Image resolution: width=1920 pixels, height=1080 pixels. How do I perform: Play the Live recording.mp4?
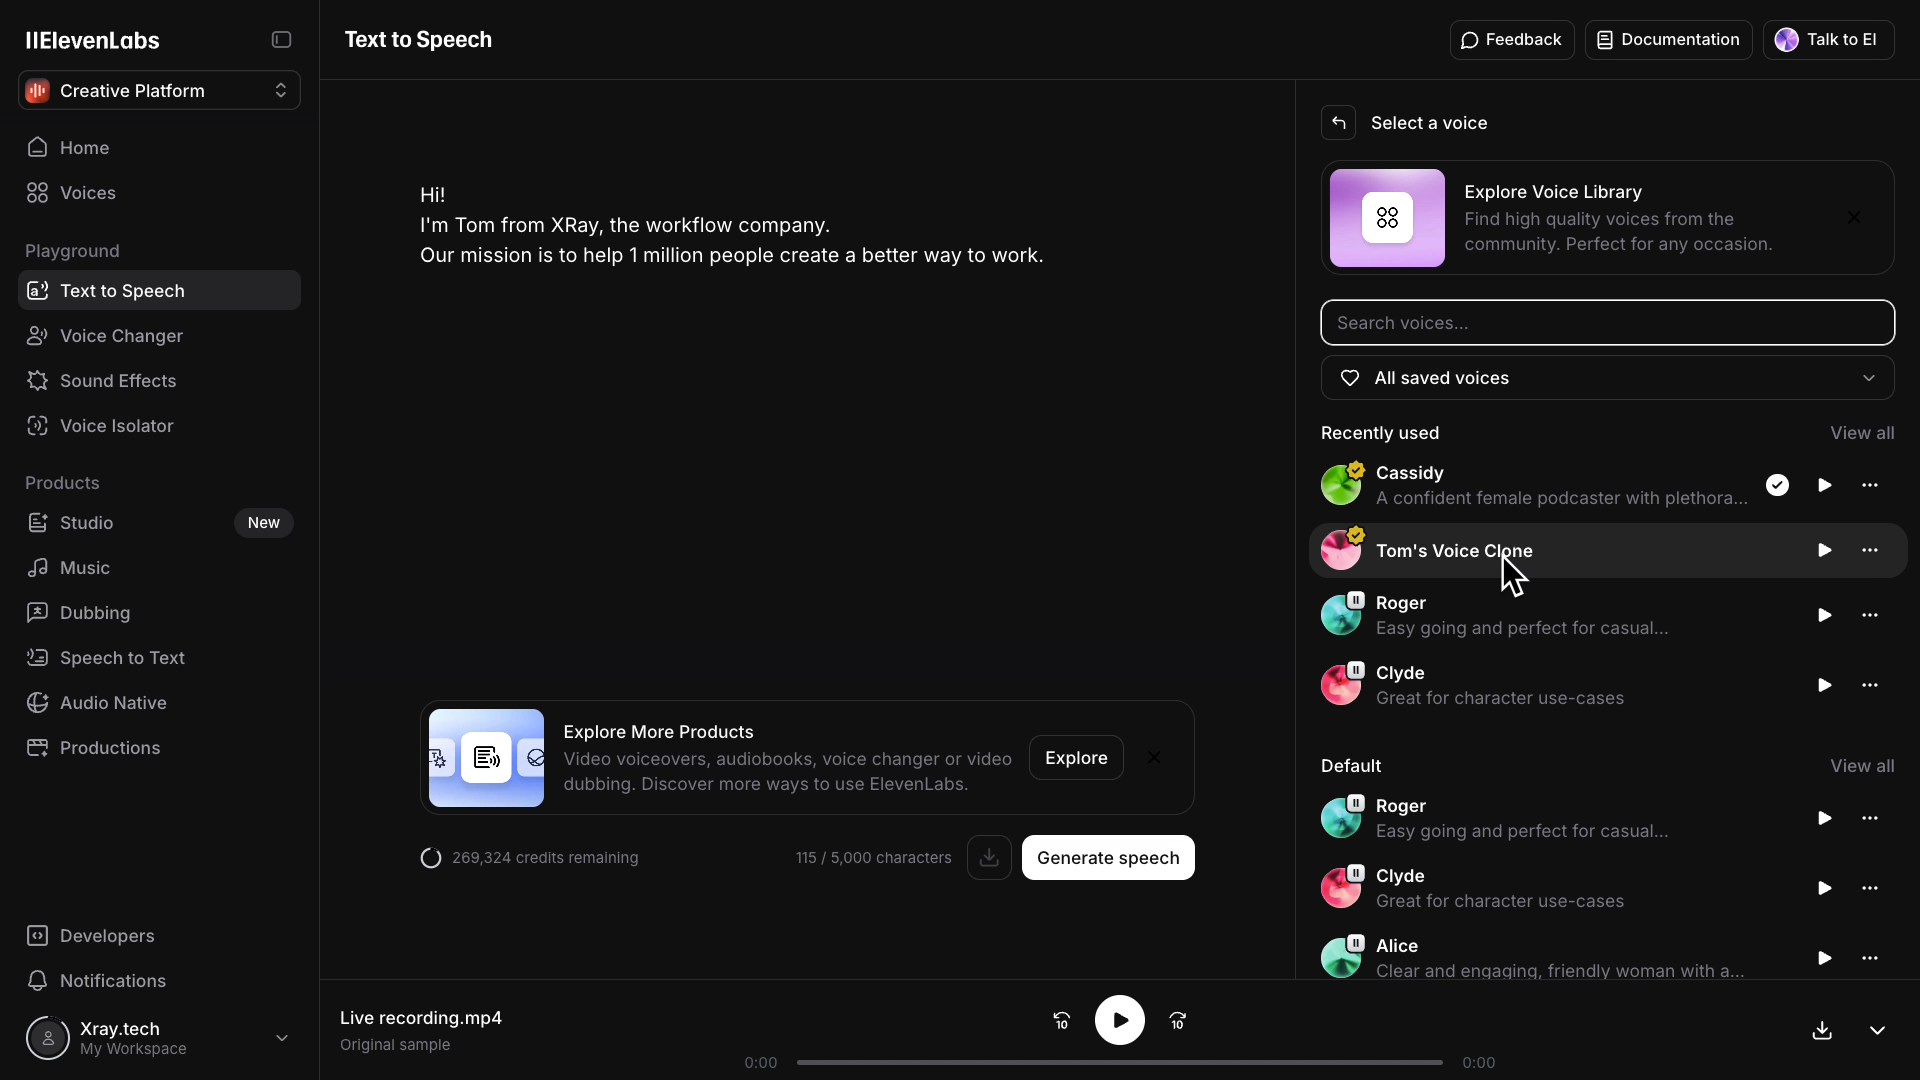(1120, 1020)
